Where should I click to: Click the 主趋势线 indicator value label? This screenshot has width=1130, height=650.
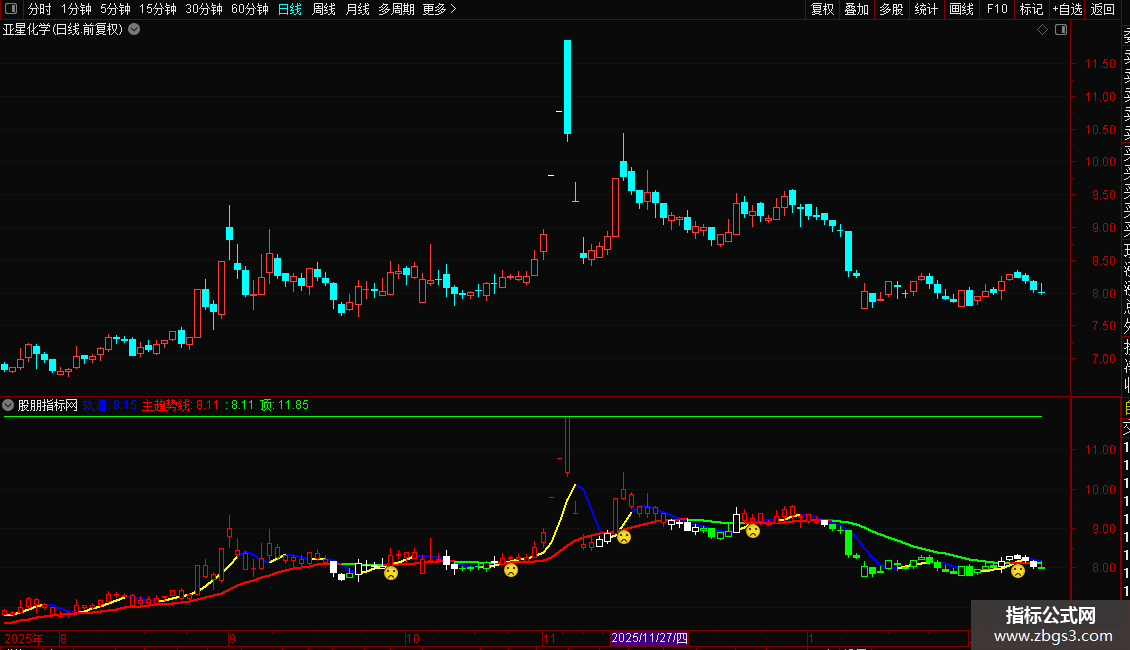(180, 405)
